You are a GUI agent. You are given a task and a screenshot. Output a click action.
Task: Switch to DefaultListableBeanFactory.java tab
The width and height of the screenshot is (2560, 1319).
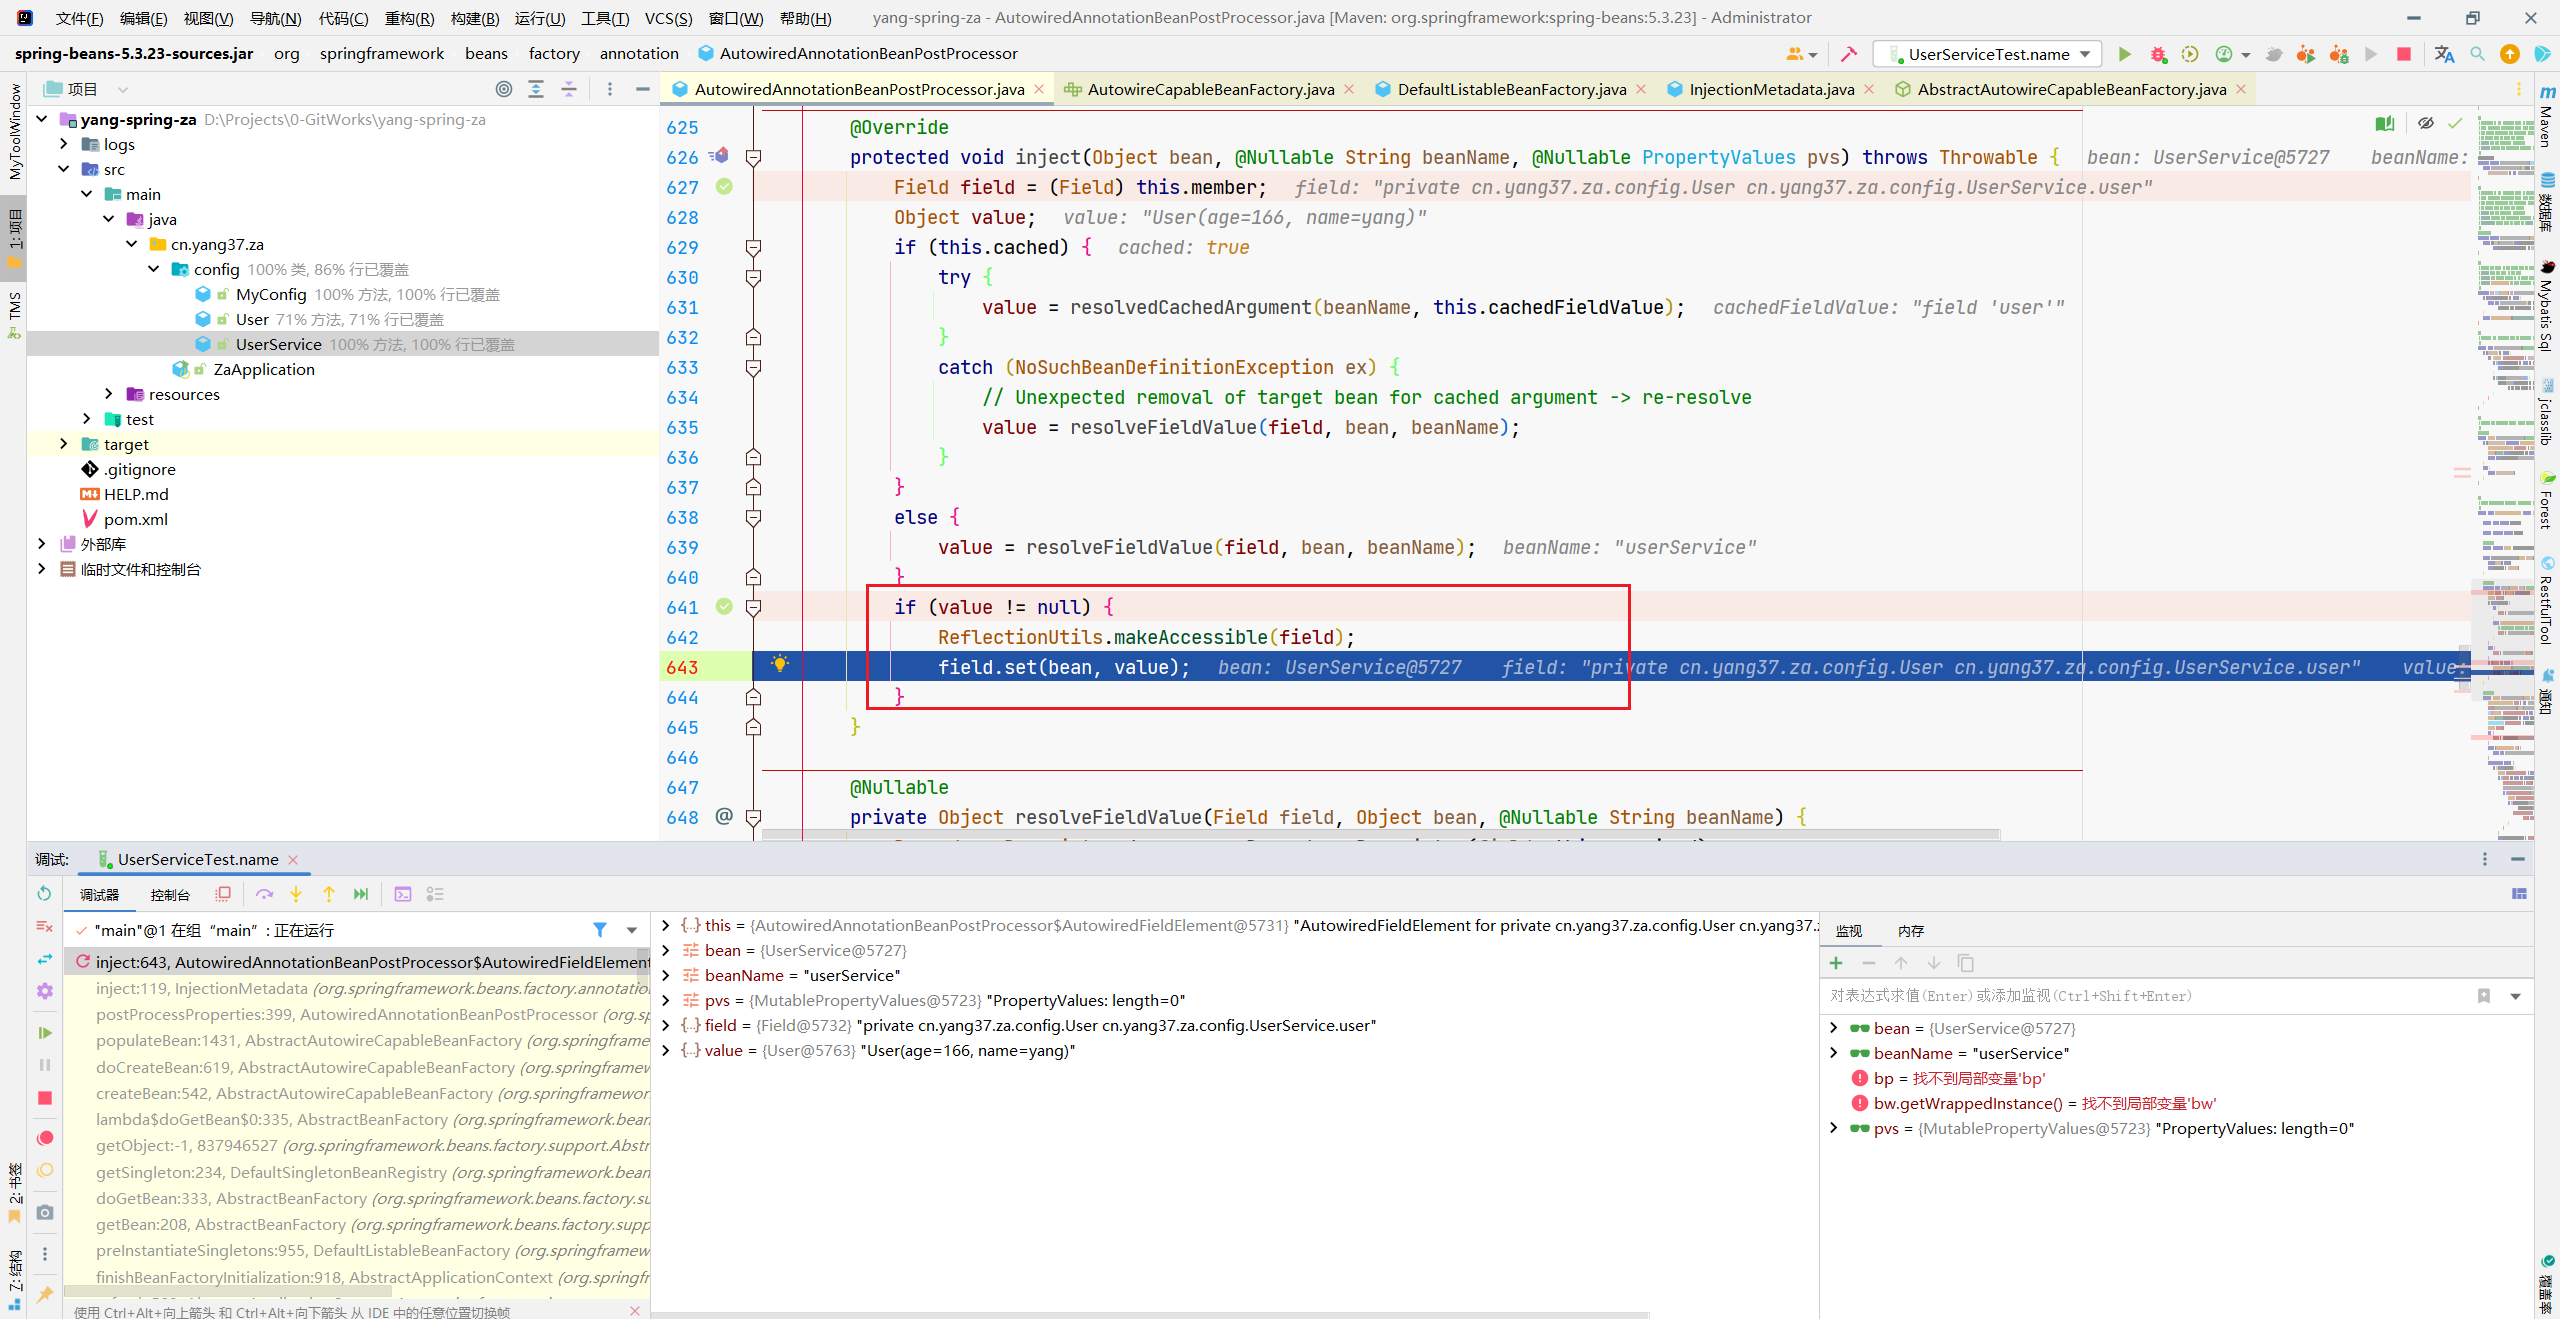[x=1511, y=89]
